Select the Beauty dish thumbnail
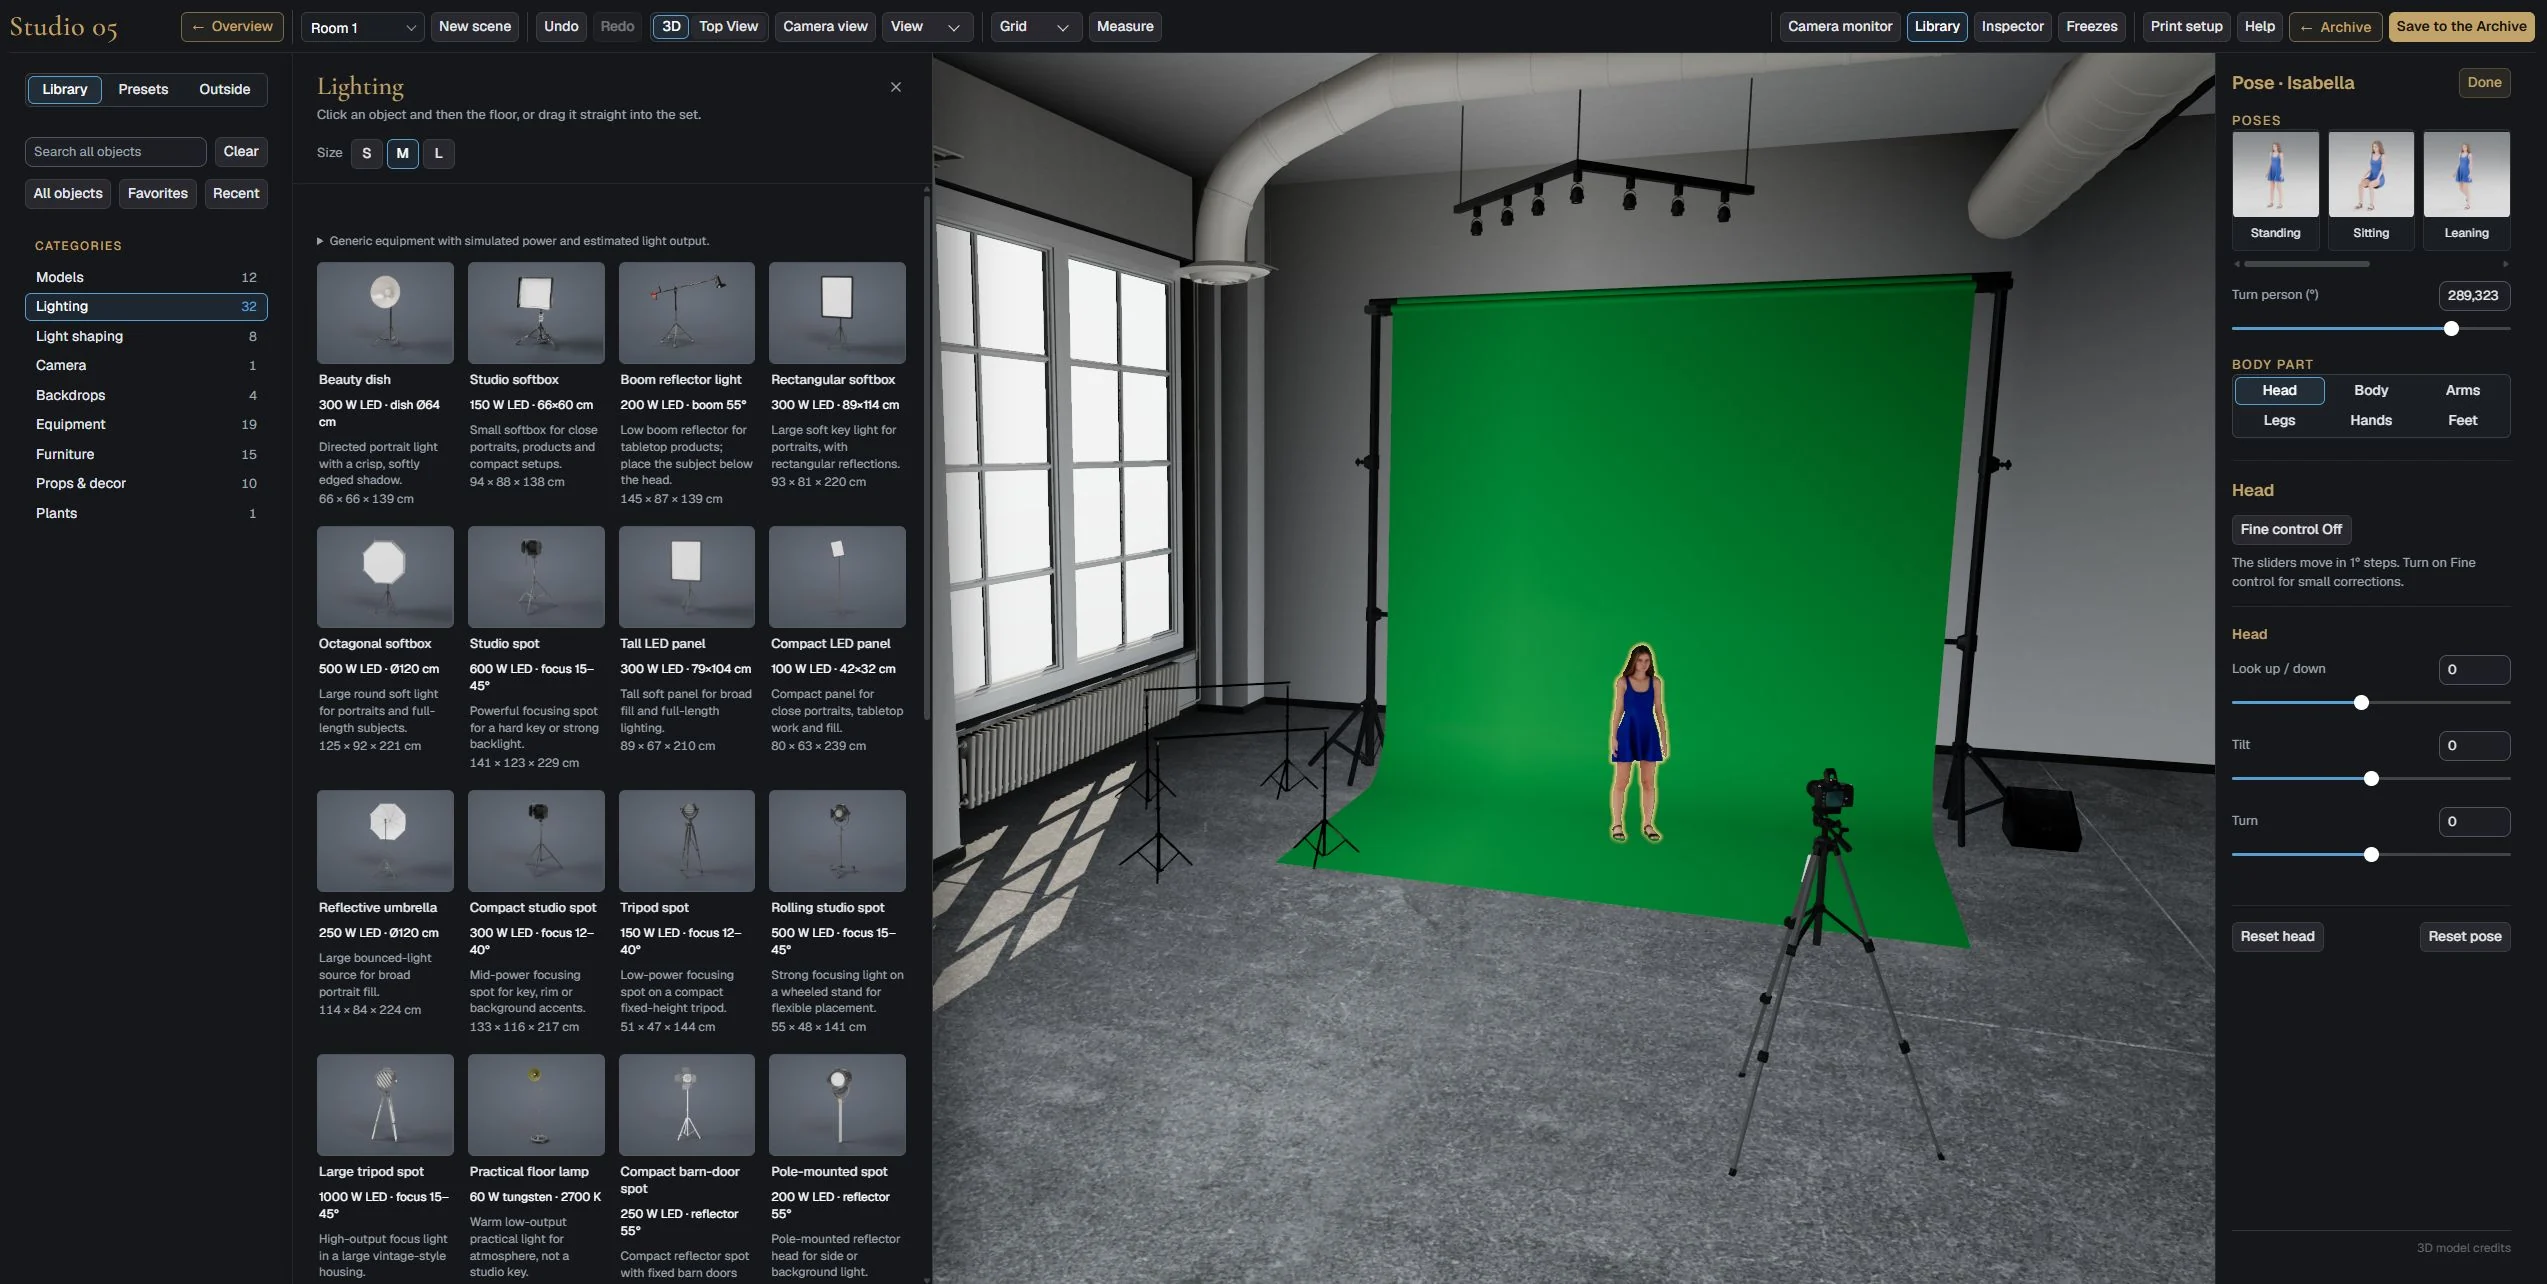 click(x=385, y=312)
